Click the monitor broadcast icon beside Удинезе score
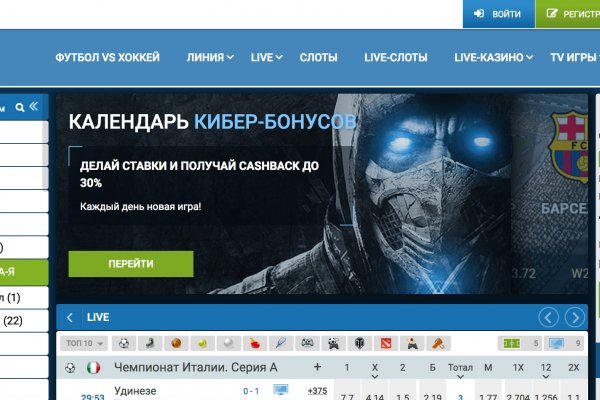Screen dimensions: 600x400 tap(280, 390)
